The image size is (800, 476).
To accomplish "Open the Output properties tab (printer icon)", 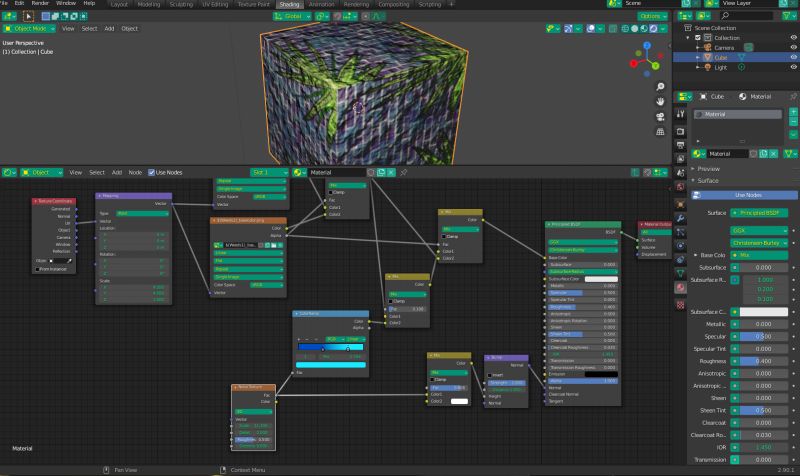I will pos(681,145).
